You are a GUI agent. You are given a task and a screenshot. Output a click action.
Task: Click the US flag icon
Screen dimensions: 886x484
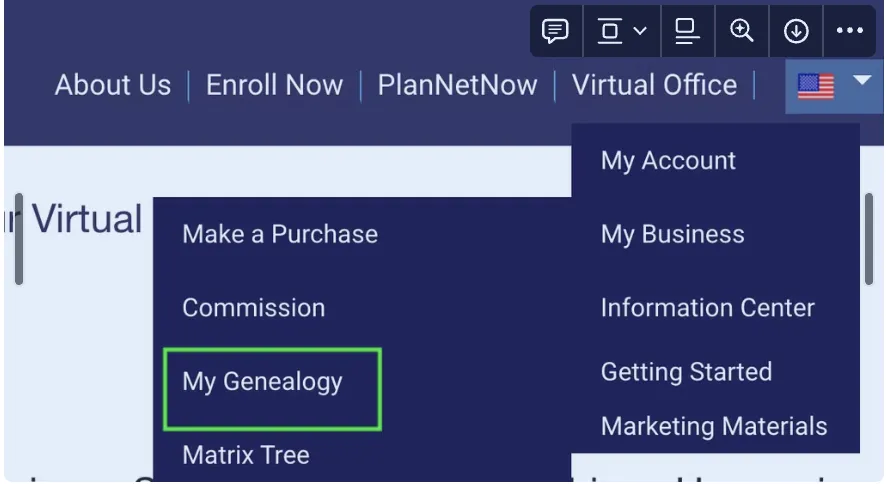[x=816, y=87]
